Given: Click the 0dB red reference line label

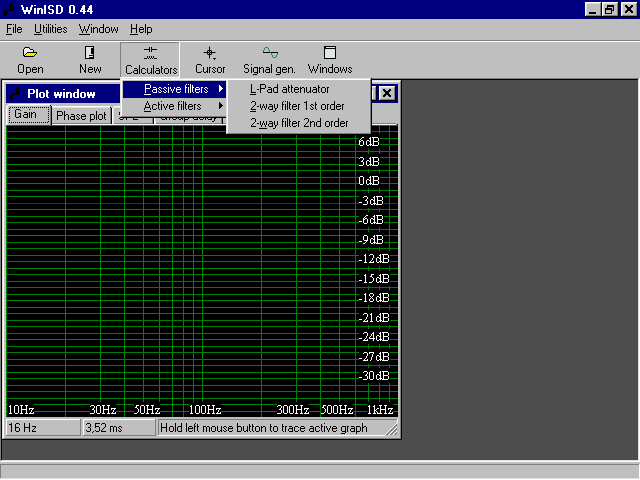Looking at the screenshot, I should click(369, 181).
